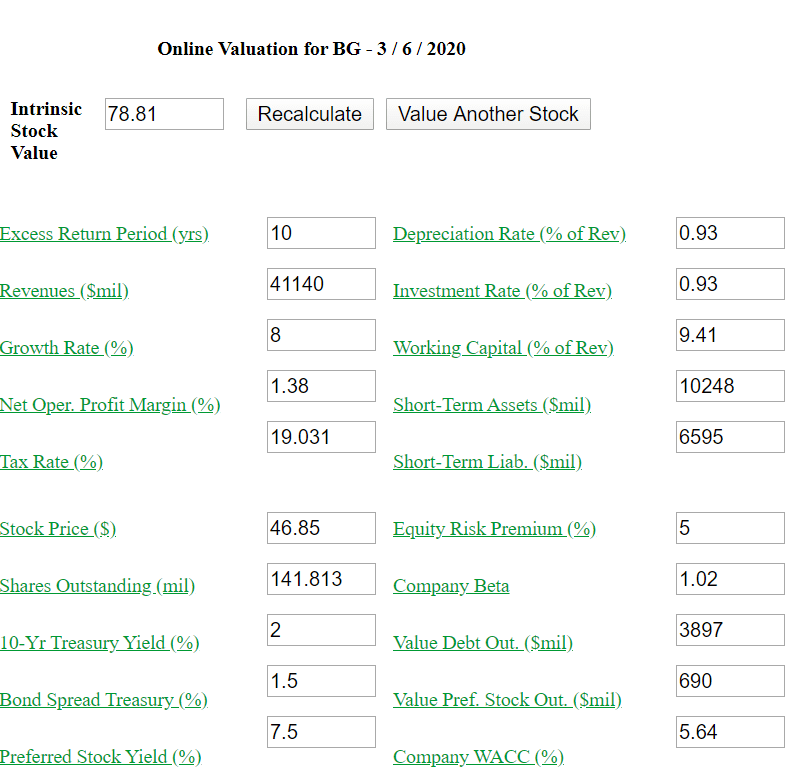Visit the Net Oper. Profit Margin link

click(110, 405)
